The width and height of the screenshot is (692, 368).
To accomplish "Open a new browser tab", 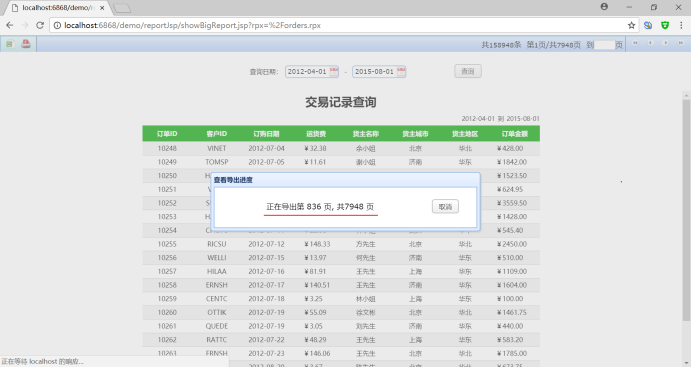I will 122,8.
